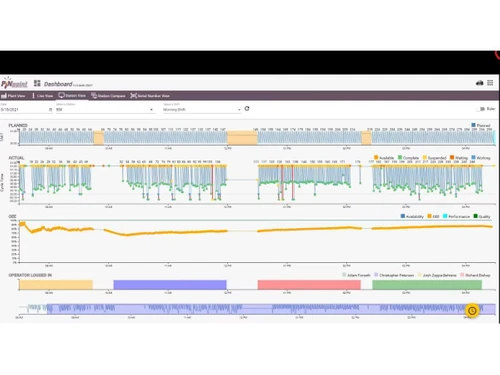Open the Station Compare tab

coord(109,96)
